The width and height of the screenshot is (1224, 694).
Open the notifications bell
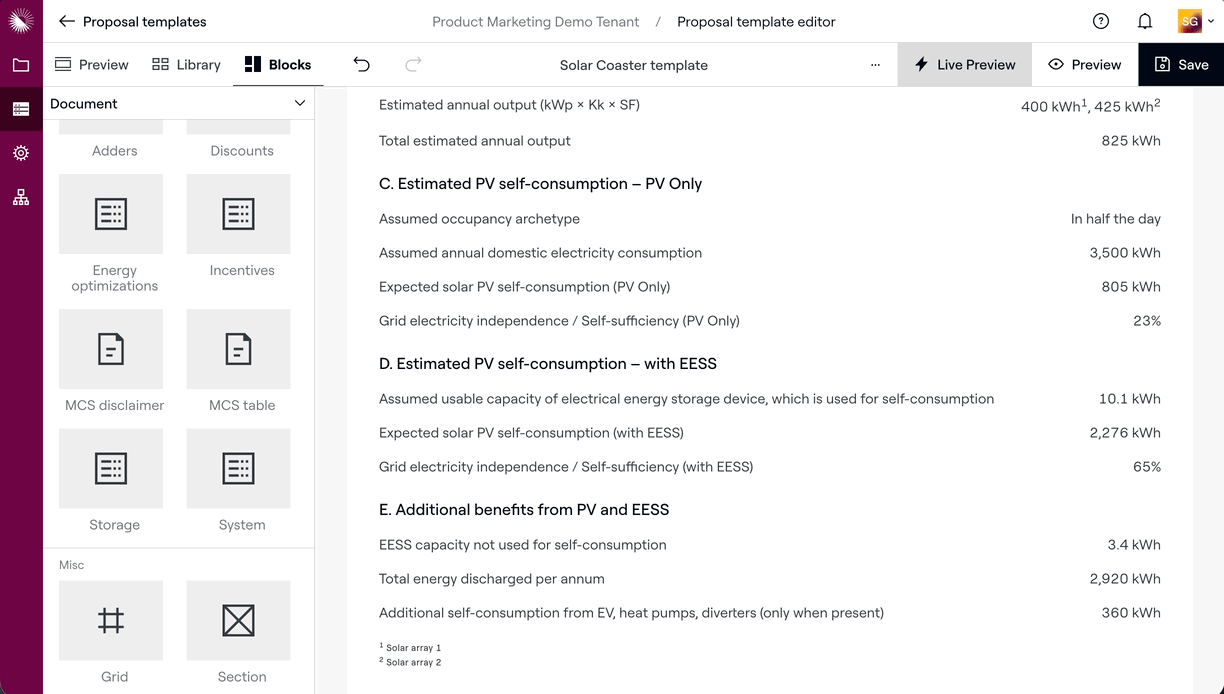pos(1145,21)
